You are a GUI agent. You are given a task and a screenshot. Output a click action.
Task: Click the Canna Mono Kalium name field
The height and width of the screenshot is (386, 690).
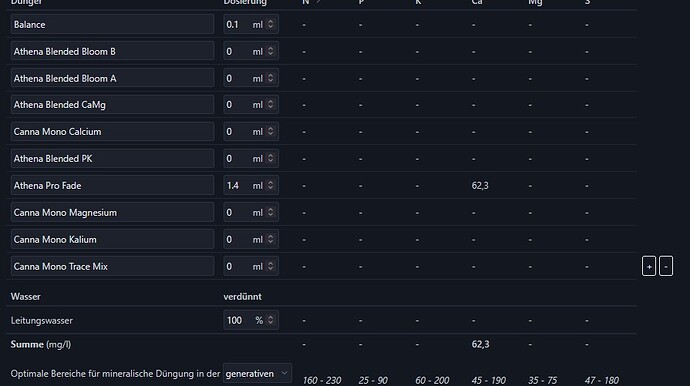(x=112, y=239)
